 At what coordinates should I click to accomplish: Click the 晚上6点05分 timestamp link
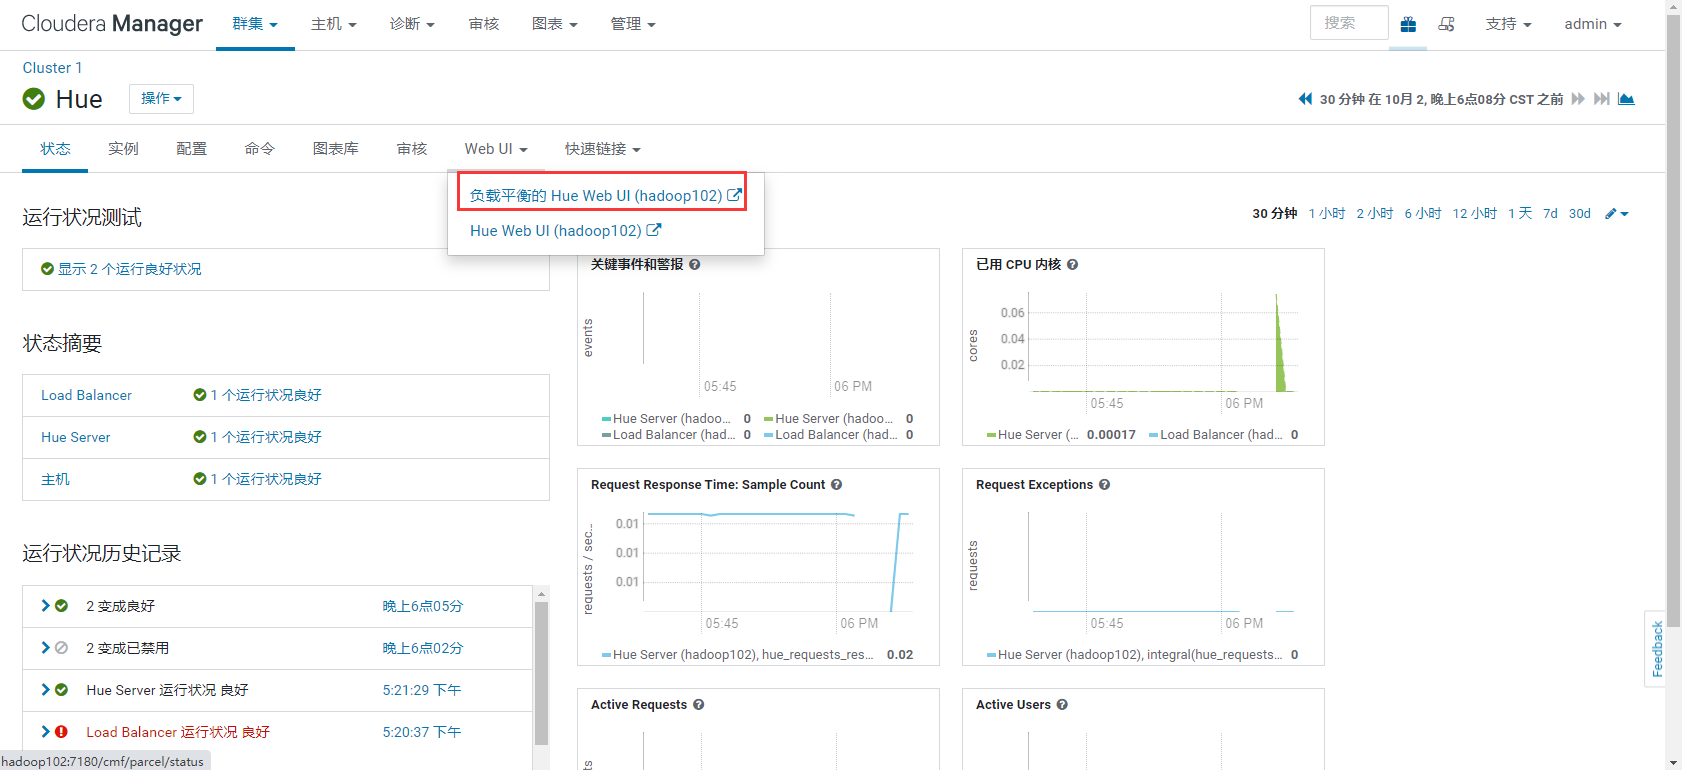423,606
